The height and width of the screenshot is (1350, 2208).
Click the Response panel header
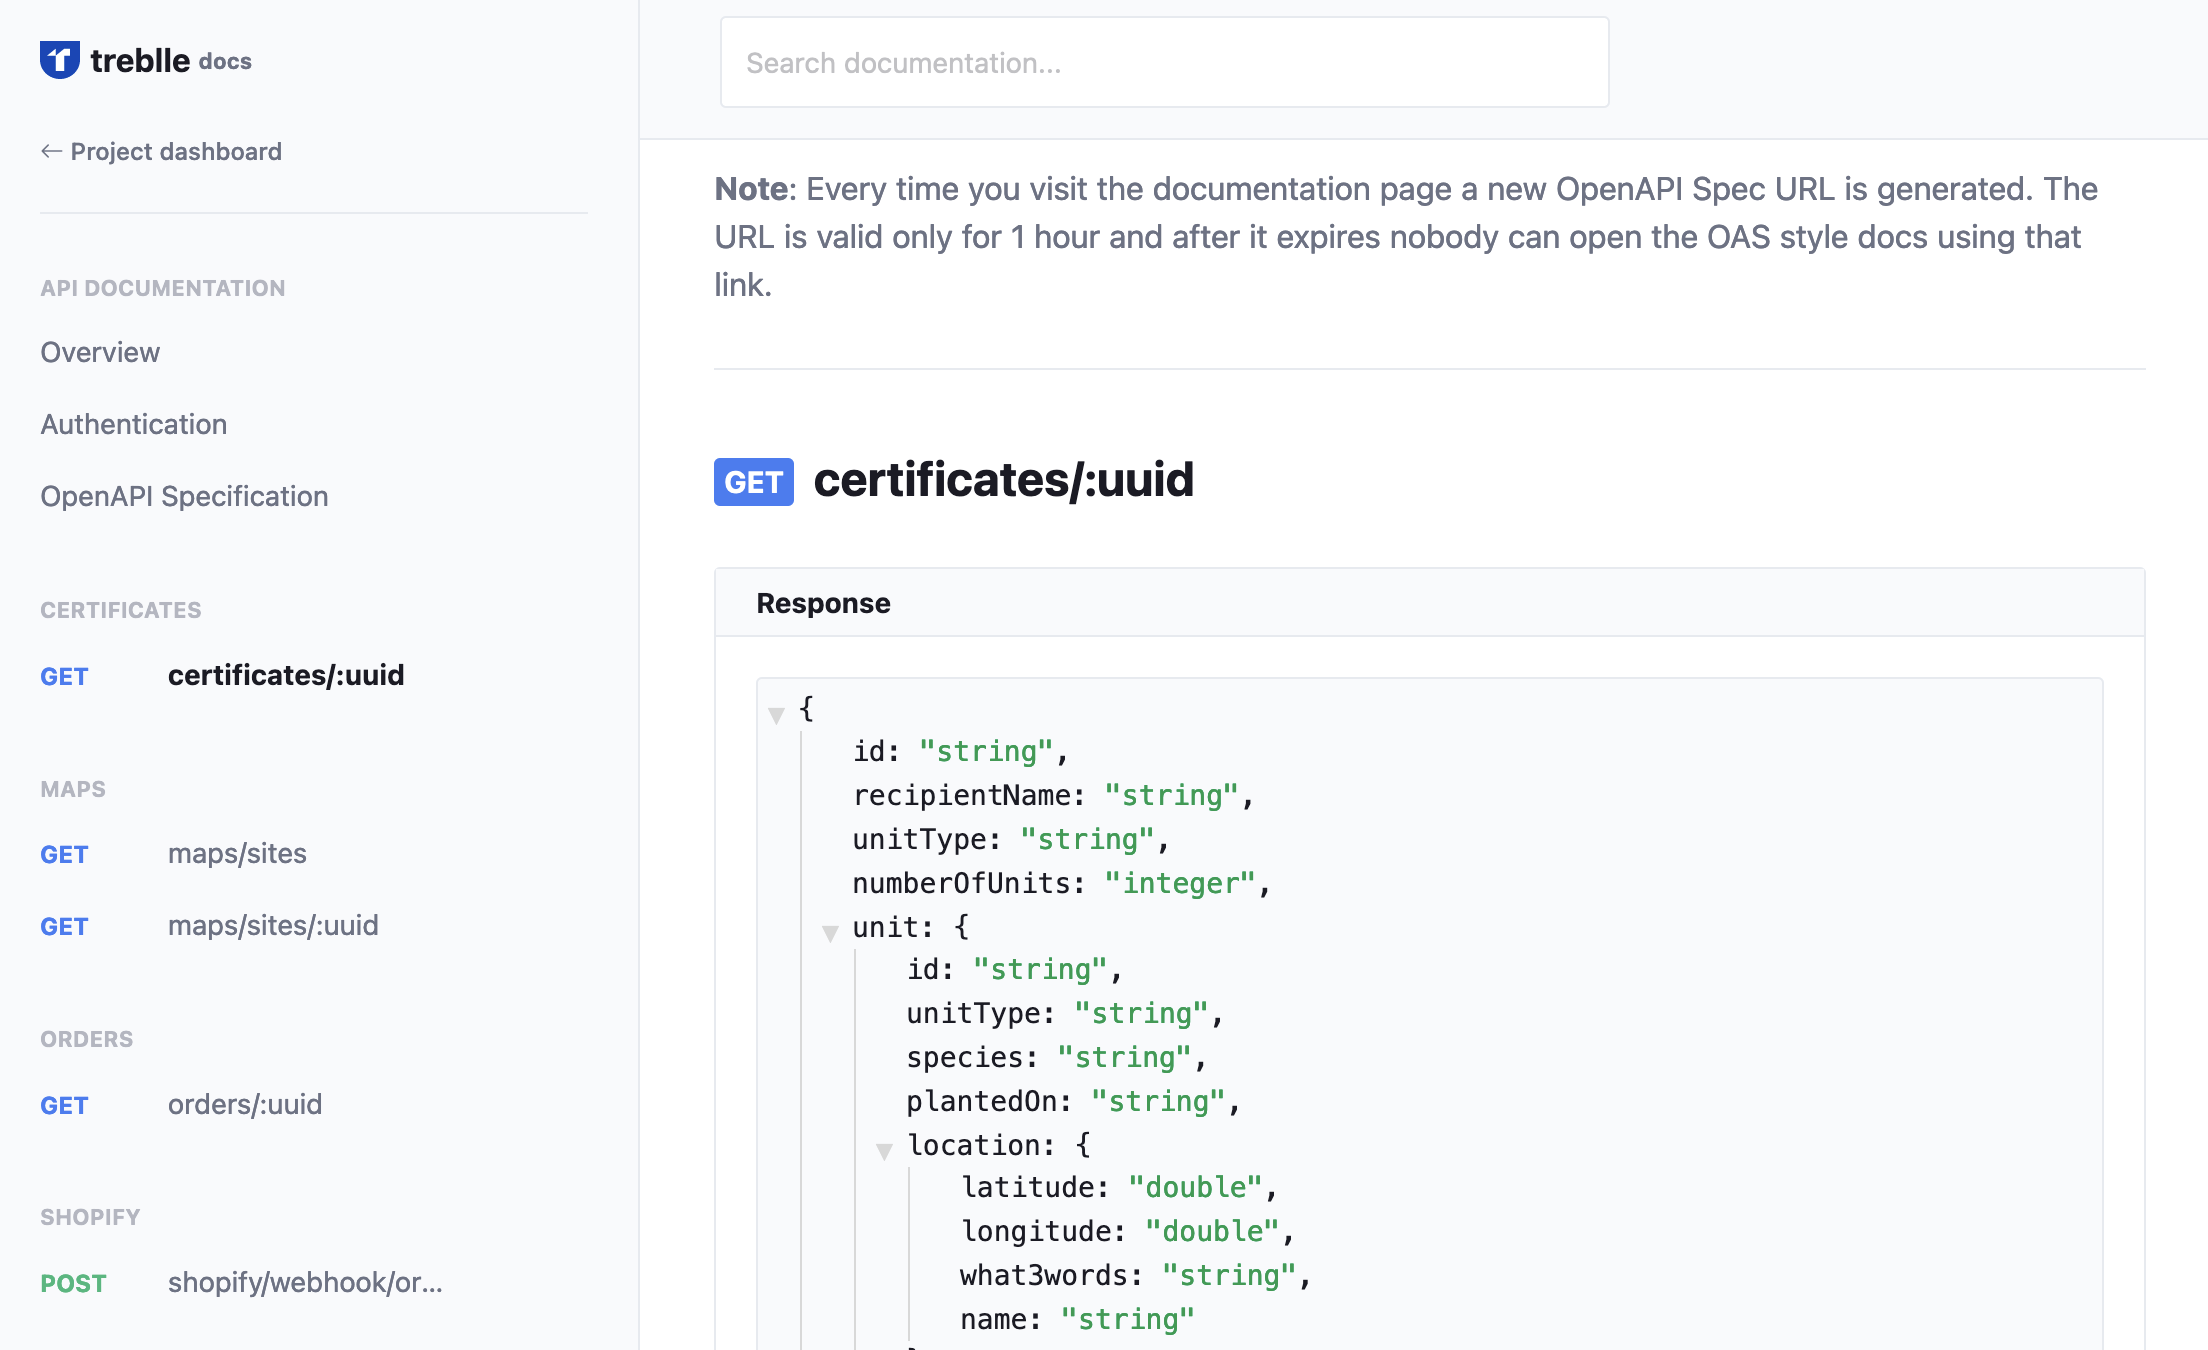(x=1430, y=603)
